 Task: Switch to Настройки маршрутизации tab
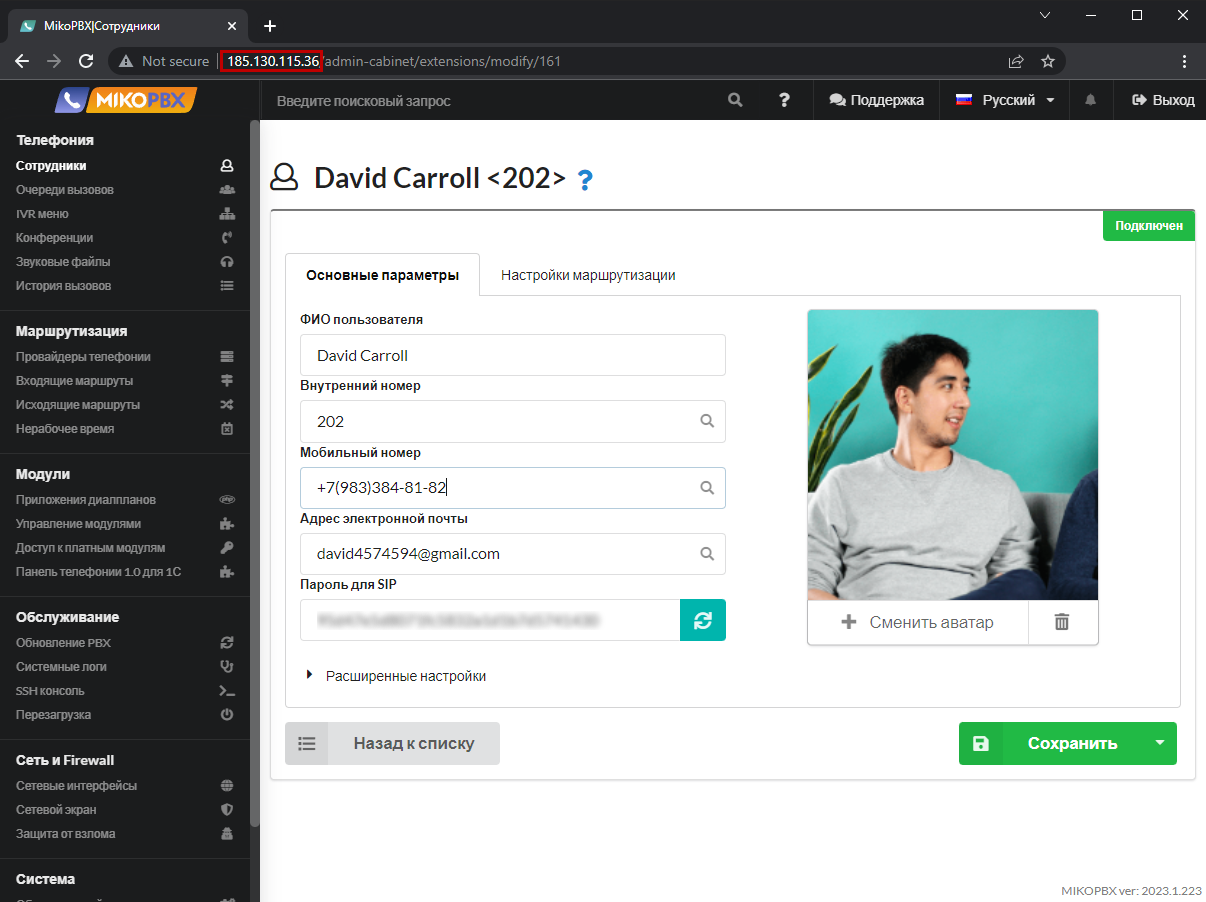tap(588, 275)
